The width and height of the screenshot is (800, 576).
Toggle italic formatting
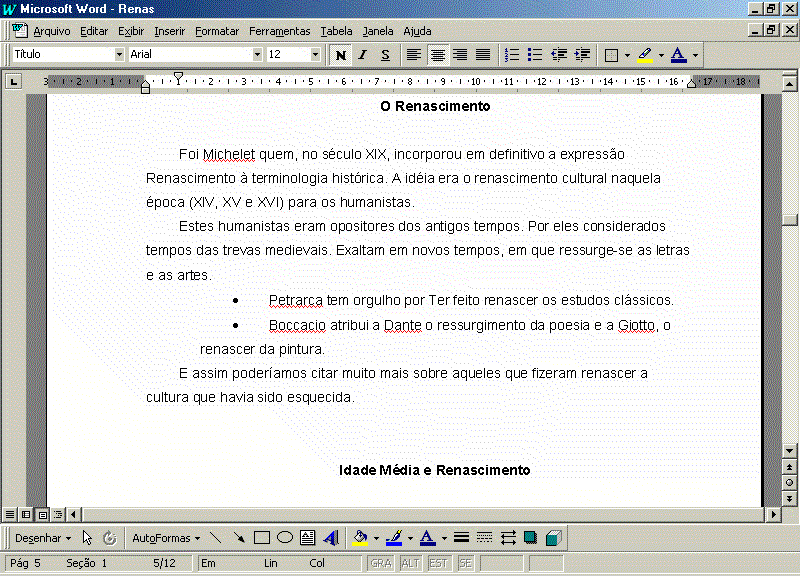click(363, 55)
